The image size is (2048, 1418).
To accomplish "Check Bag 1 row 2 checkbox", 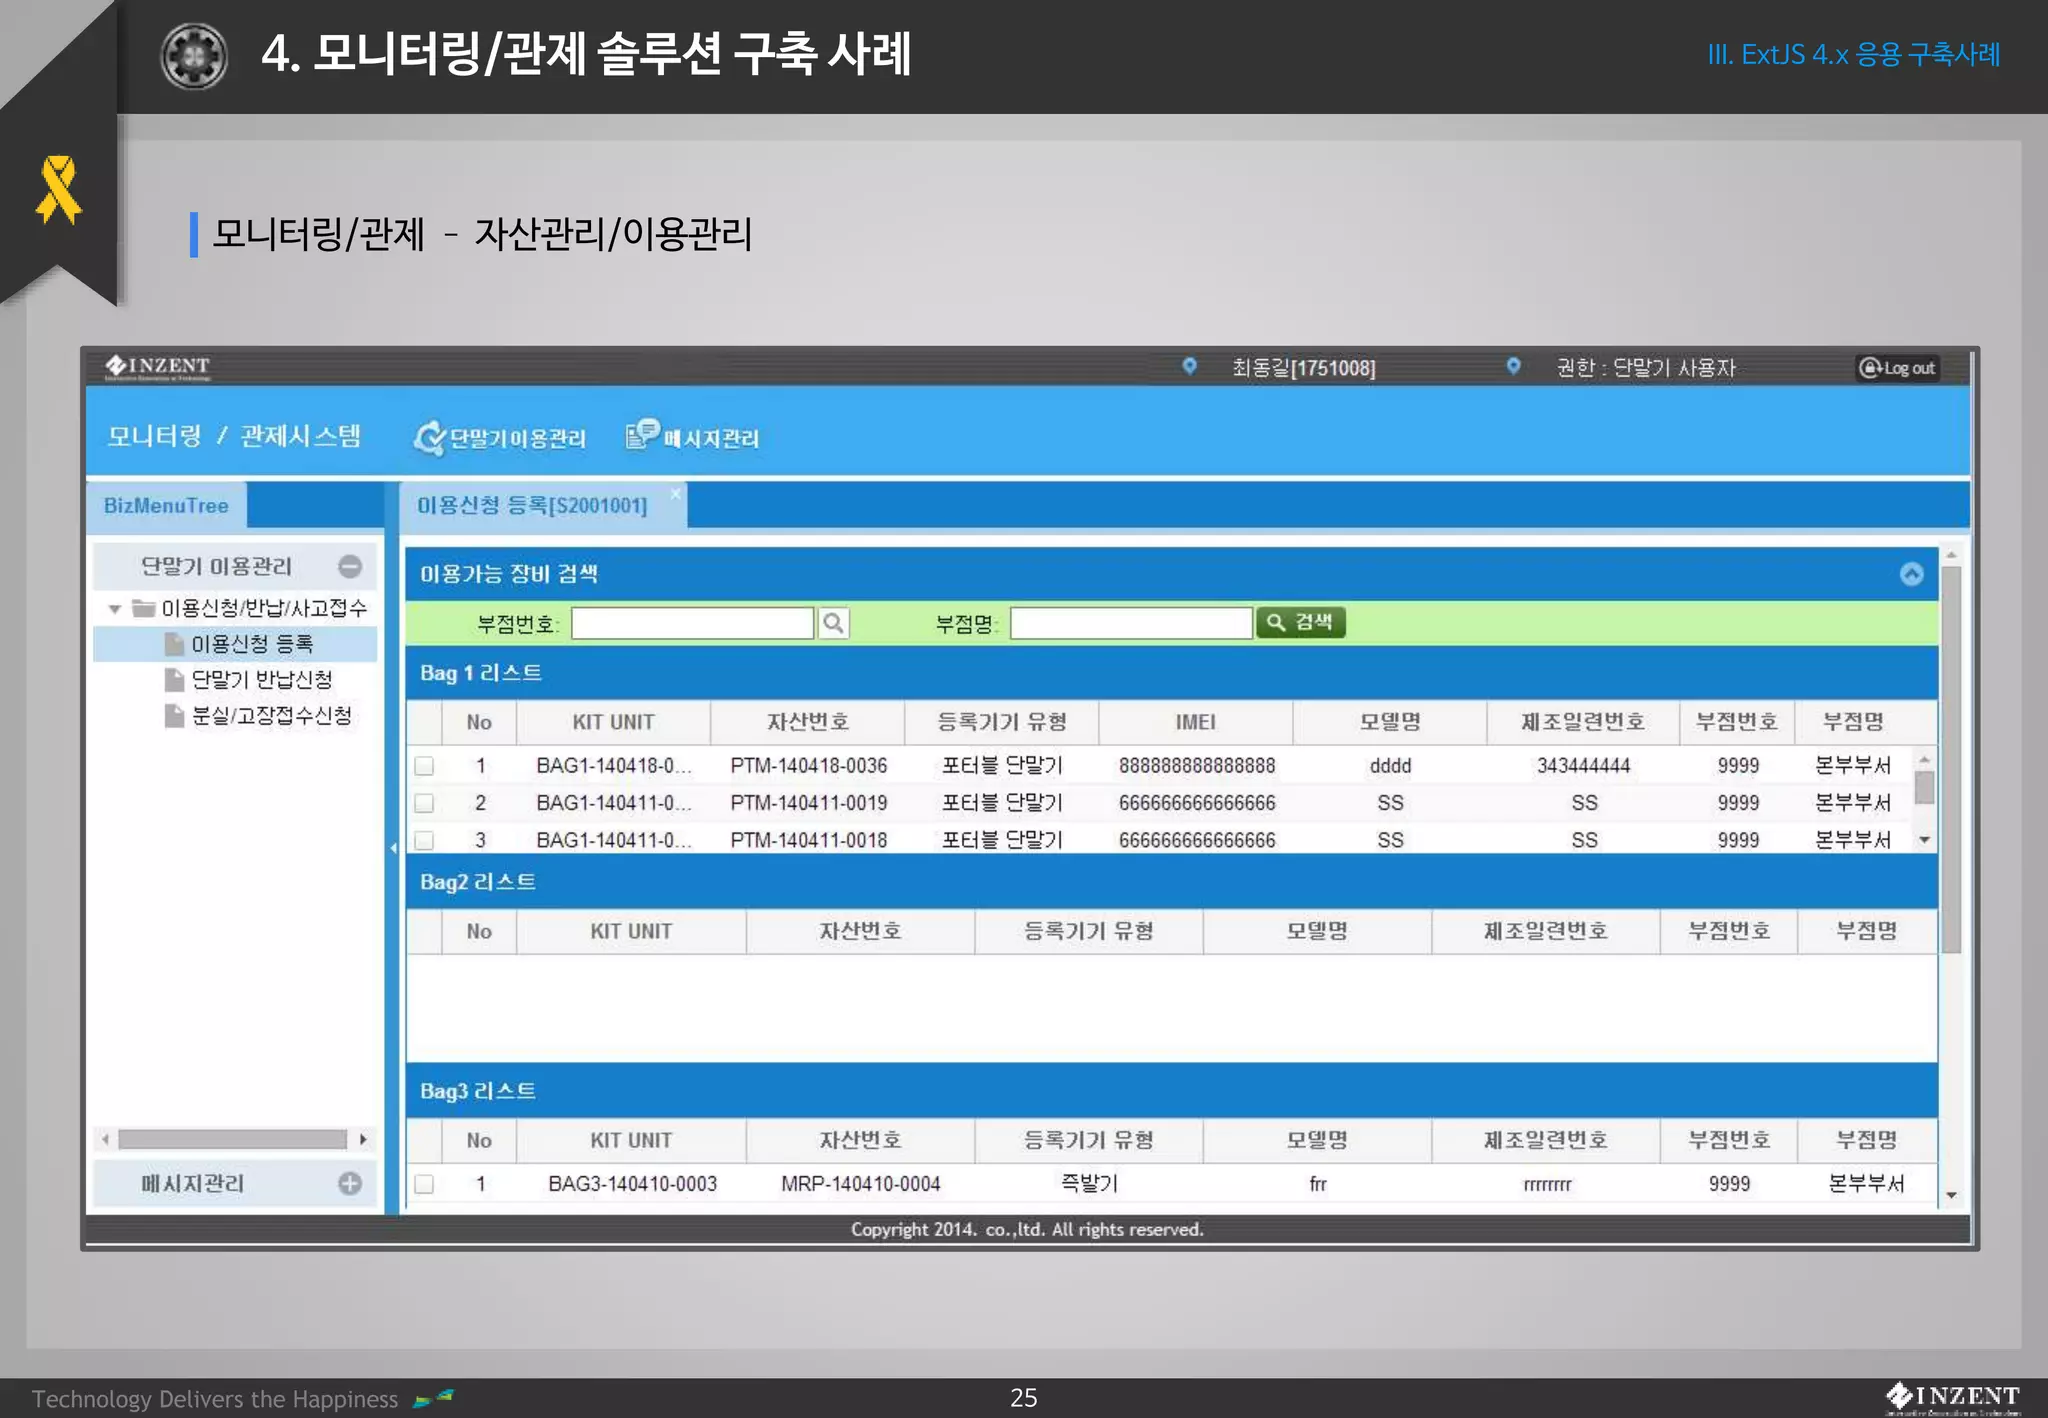I will 424,803.
